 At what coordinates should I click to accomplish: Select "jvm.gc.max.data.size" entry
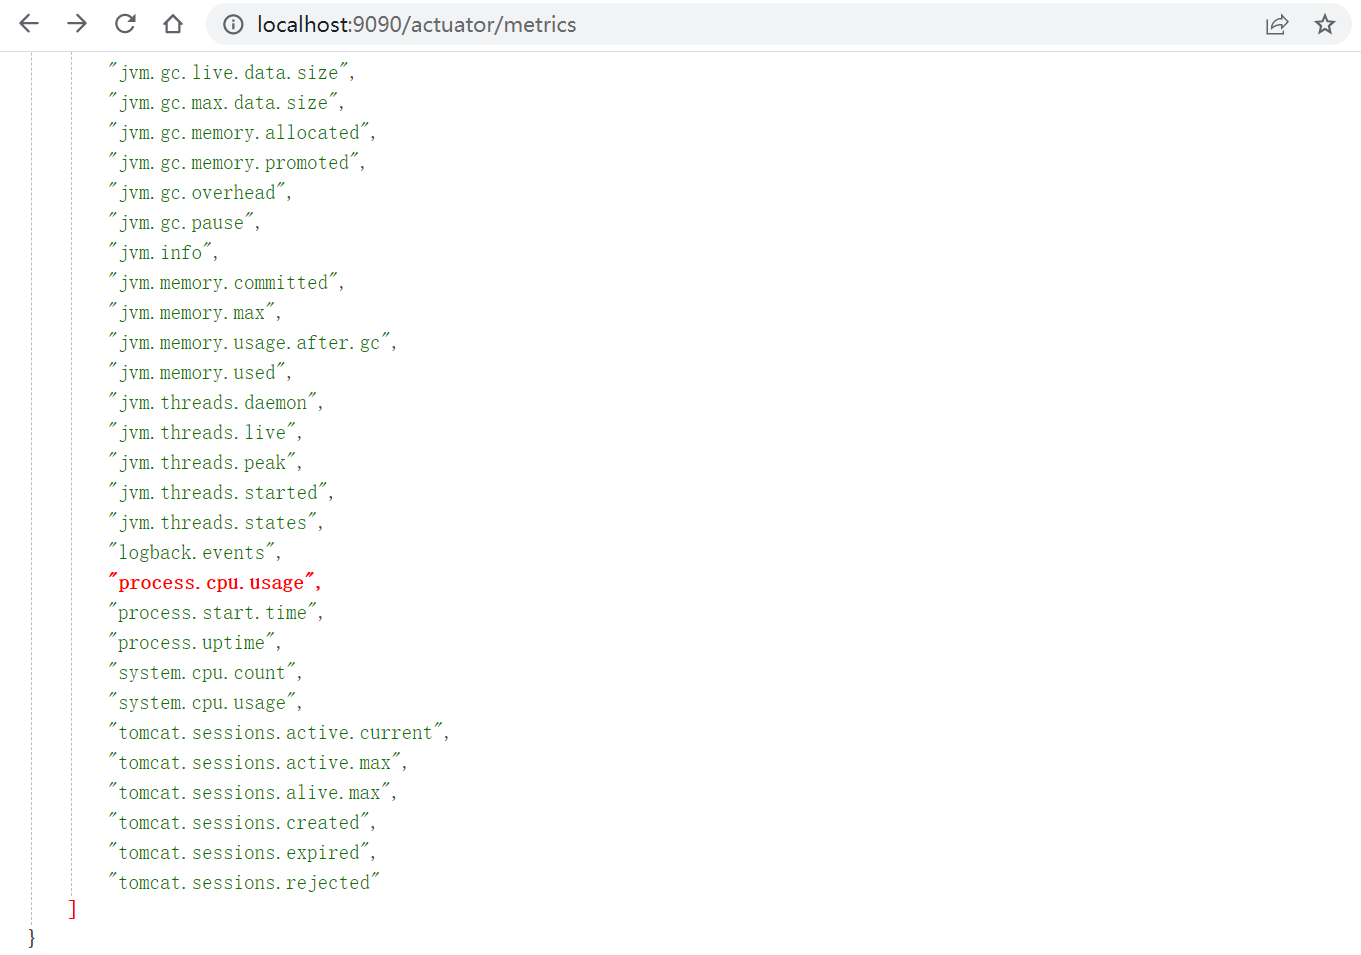pos(223,103)
